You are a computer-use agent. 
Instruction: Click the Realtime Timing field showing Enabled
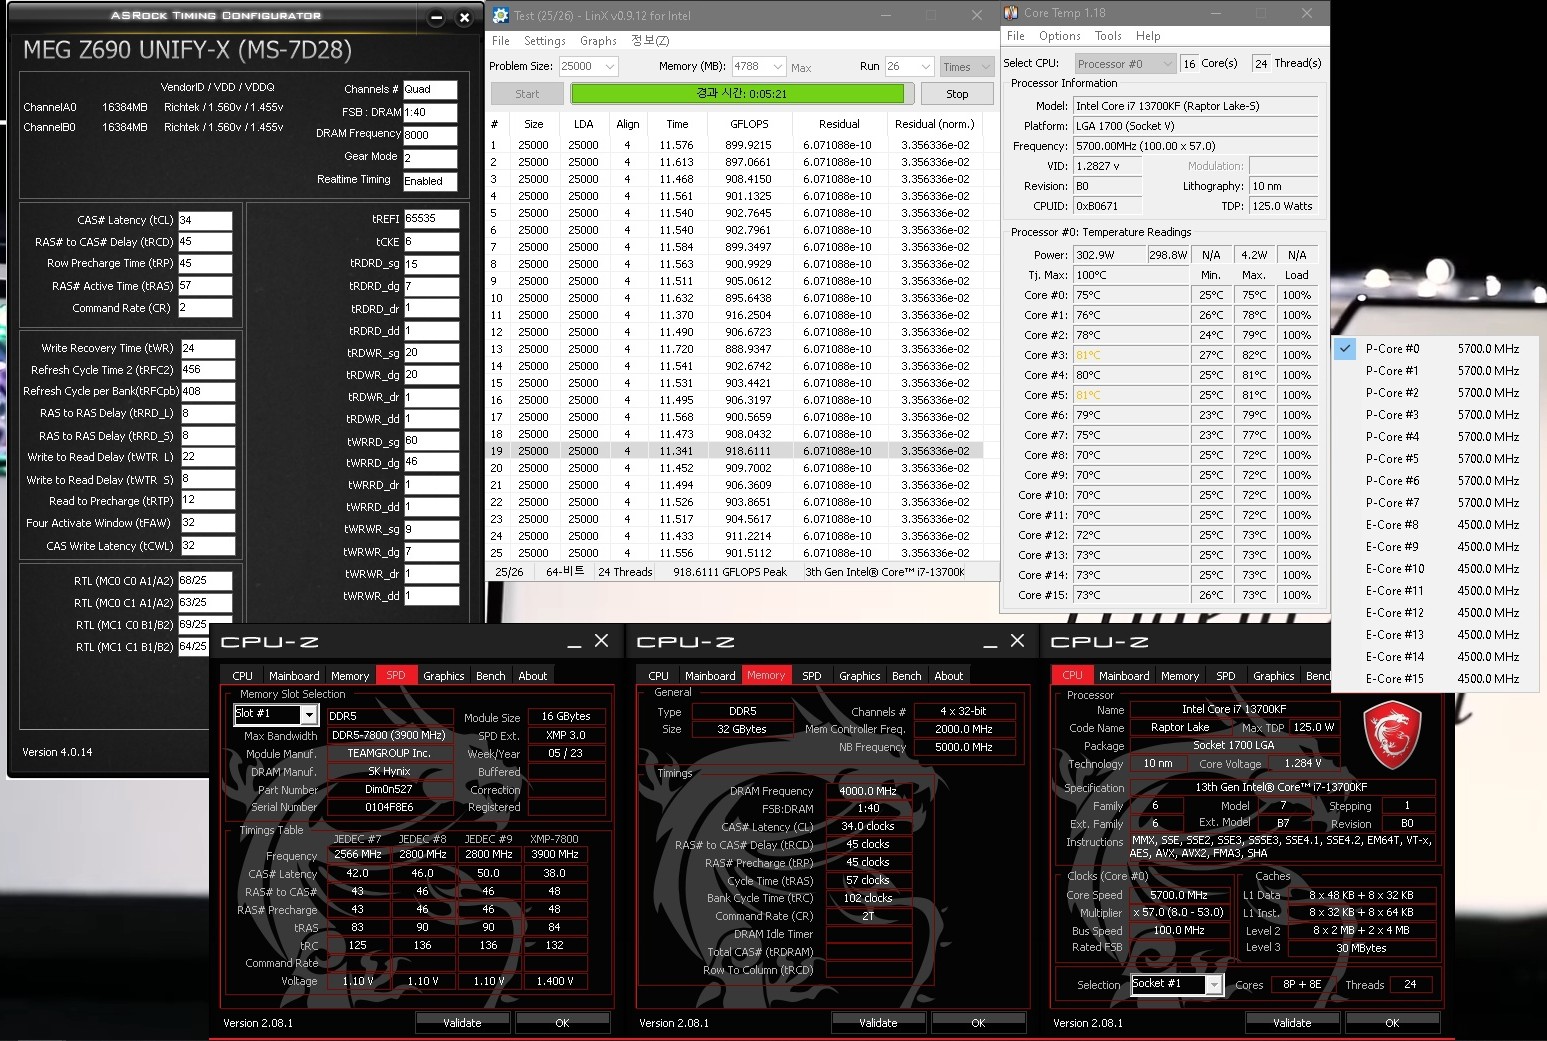430,181
